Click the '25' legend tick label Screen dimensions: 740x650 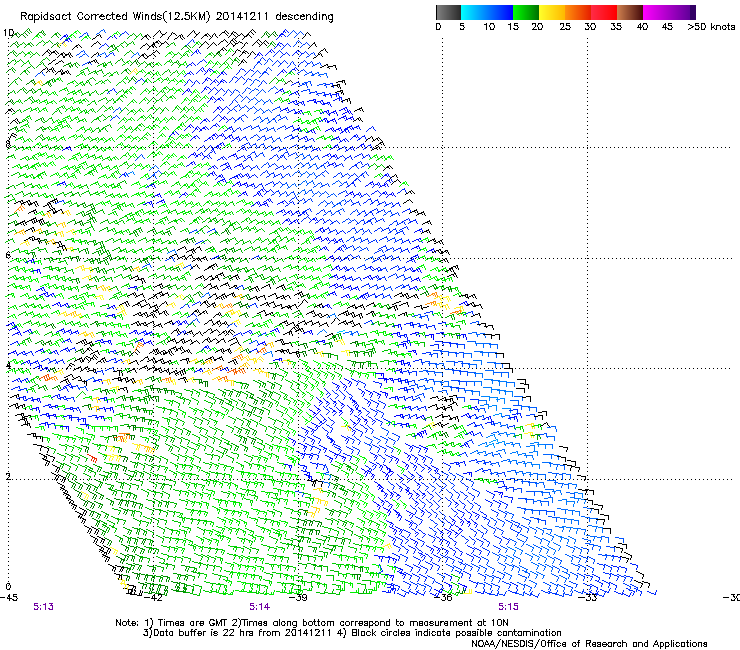[x=565, y=27]
